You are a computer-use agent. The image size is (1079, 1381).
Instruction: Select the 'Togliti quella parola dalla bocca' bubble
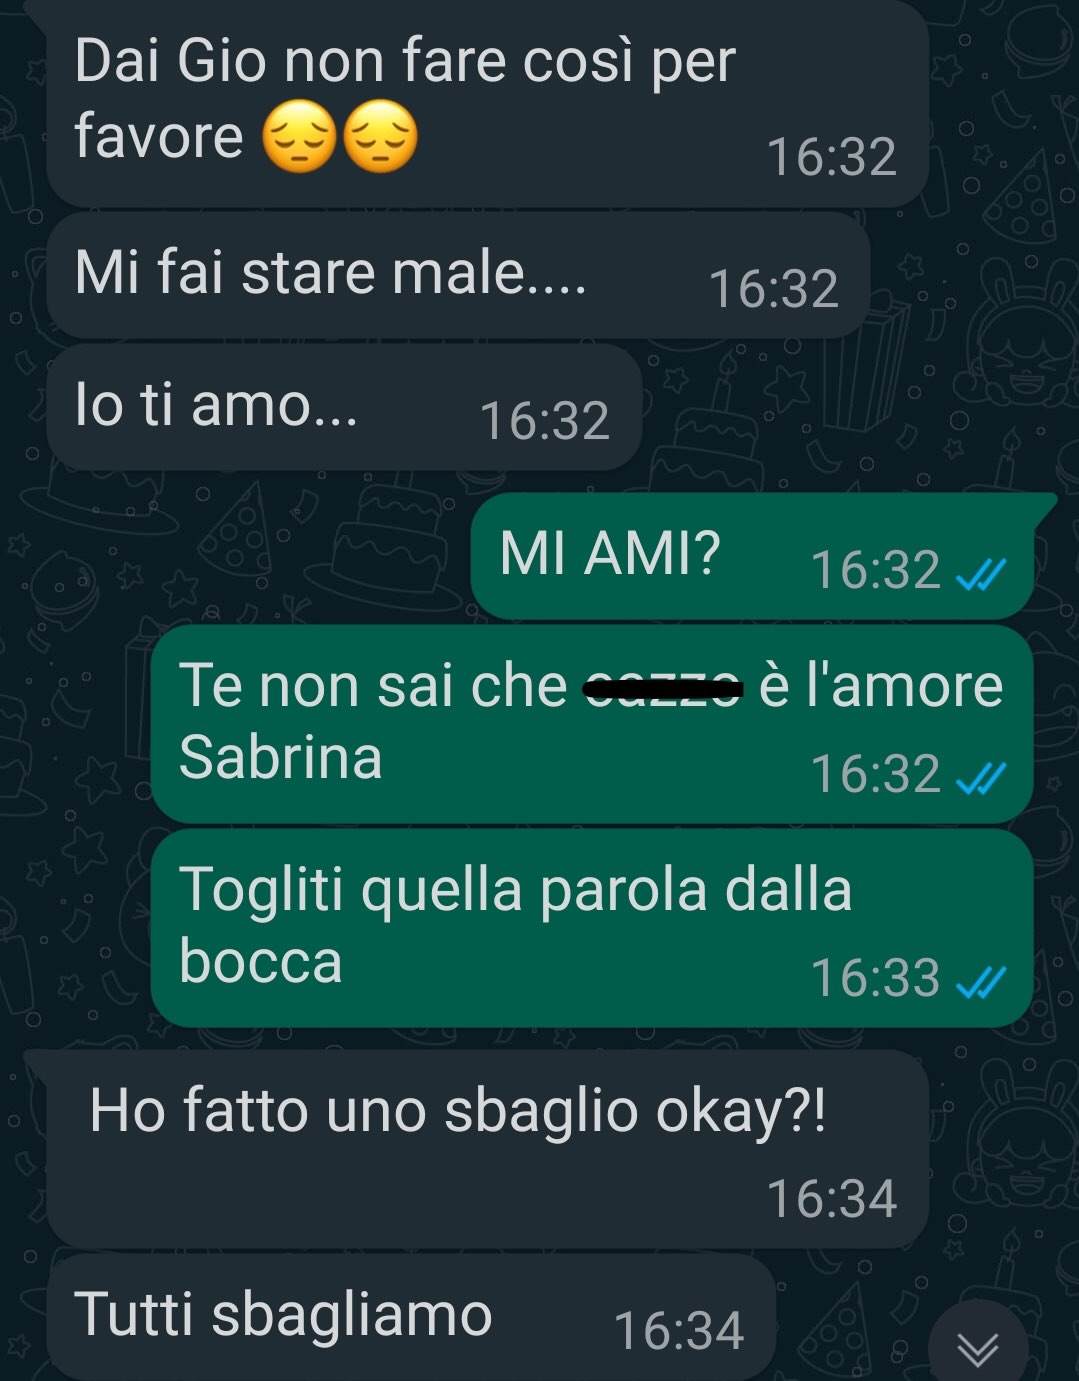(x=592, y=927)
